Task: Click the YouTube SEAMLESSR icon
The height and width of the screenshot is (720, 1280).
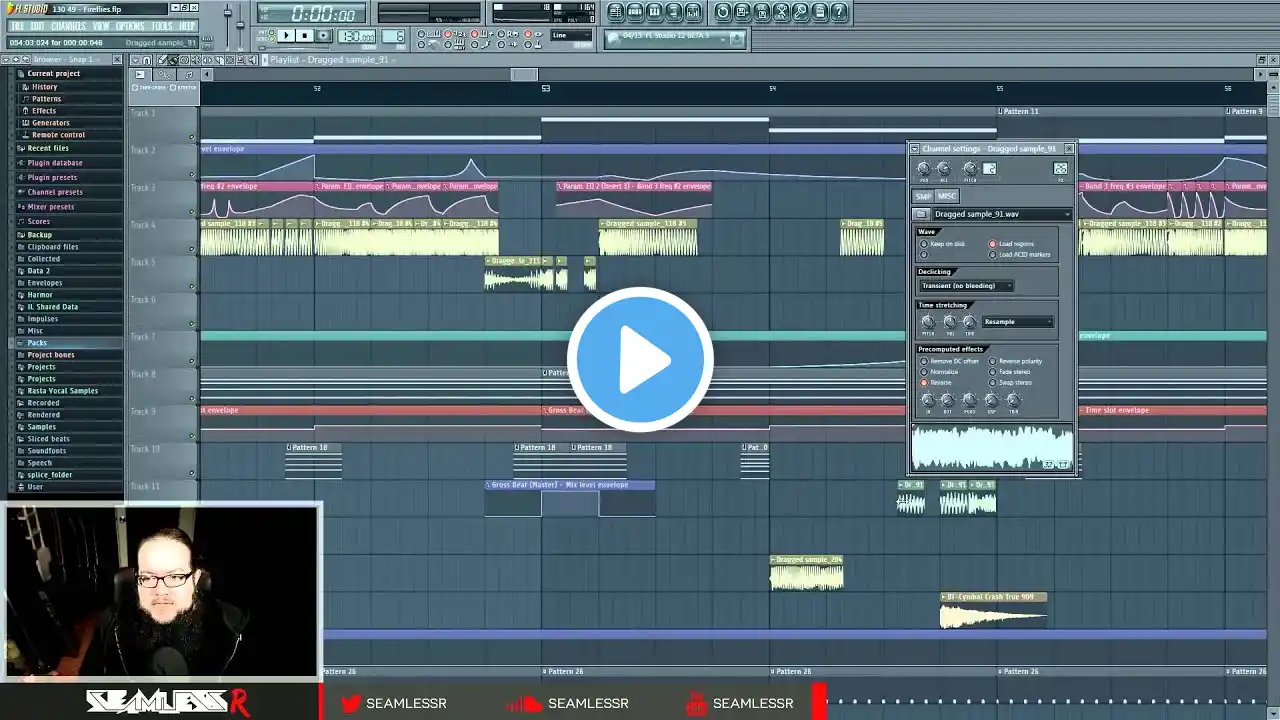Action: coord(695,704)
